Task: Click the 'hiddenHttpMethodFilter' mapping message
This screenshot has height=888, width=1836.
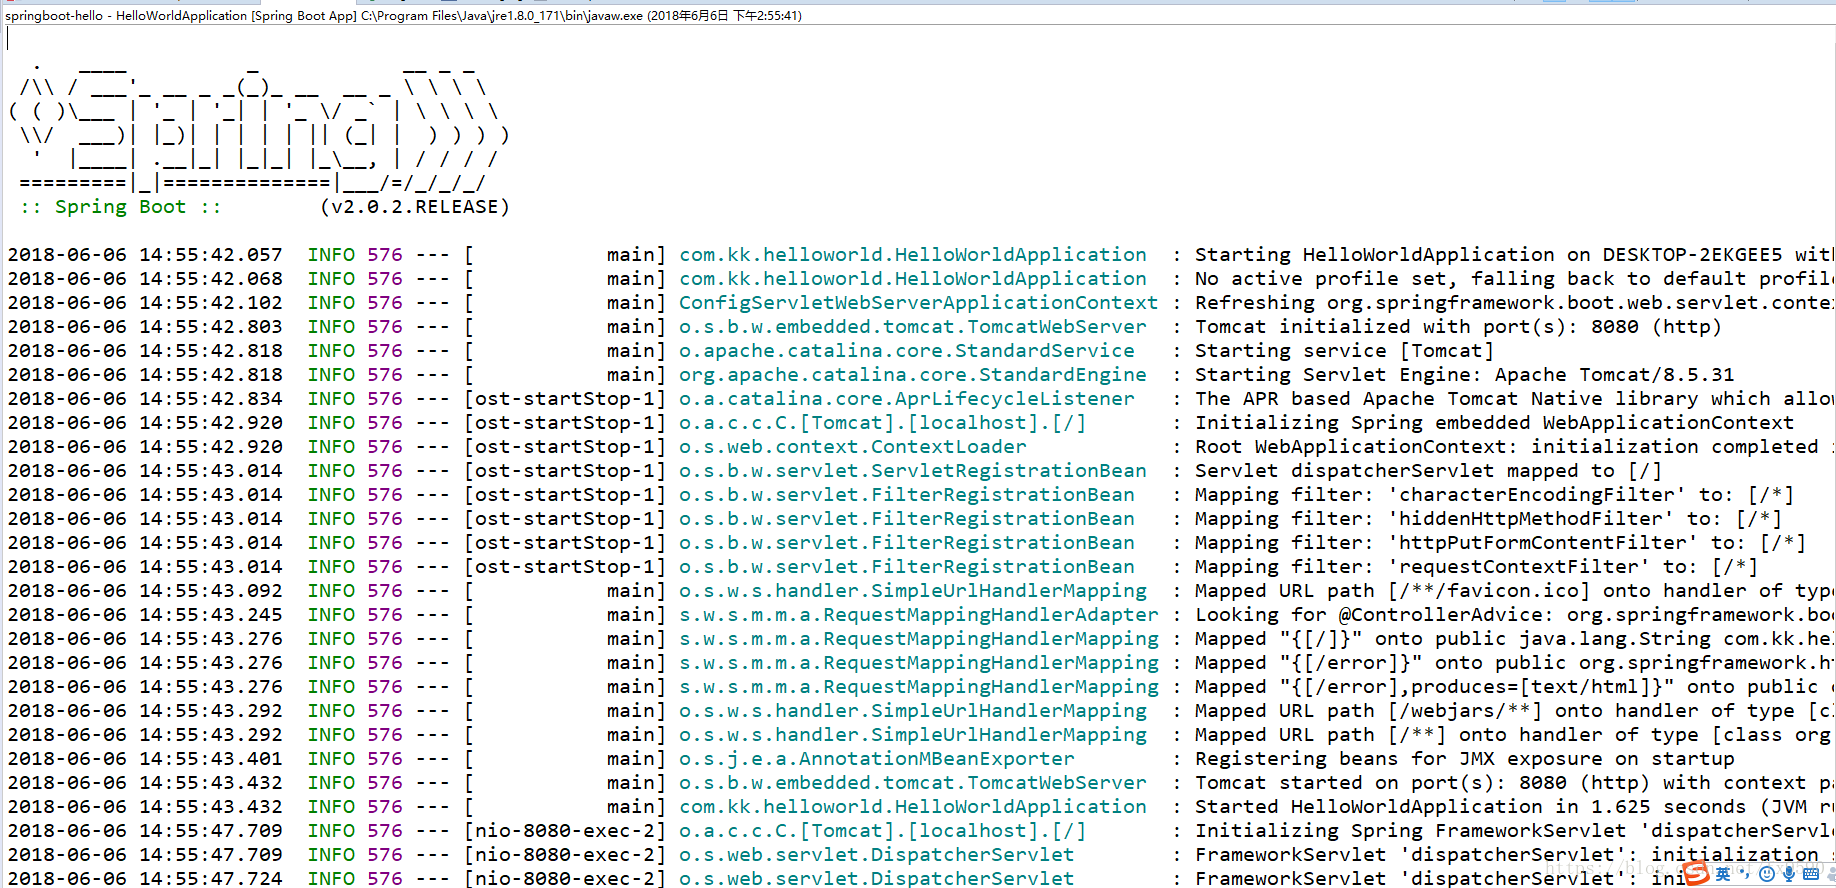Action: [1488, 519]
